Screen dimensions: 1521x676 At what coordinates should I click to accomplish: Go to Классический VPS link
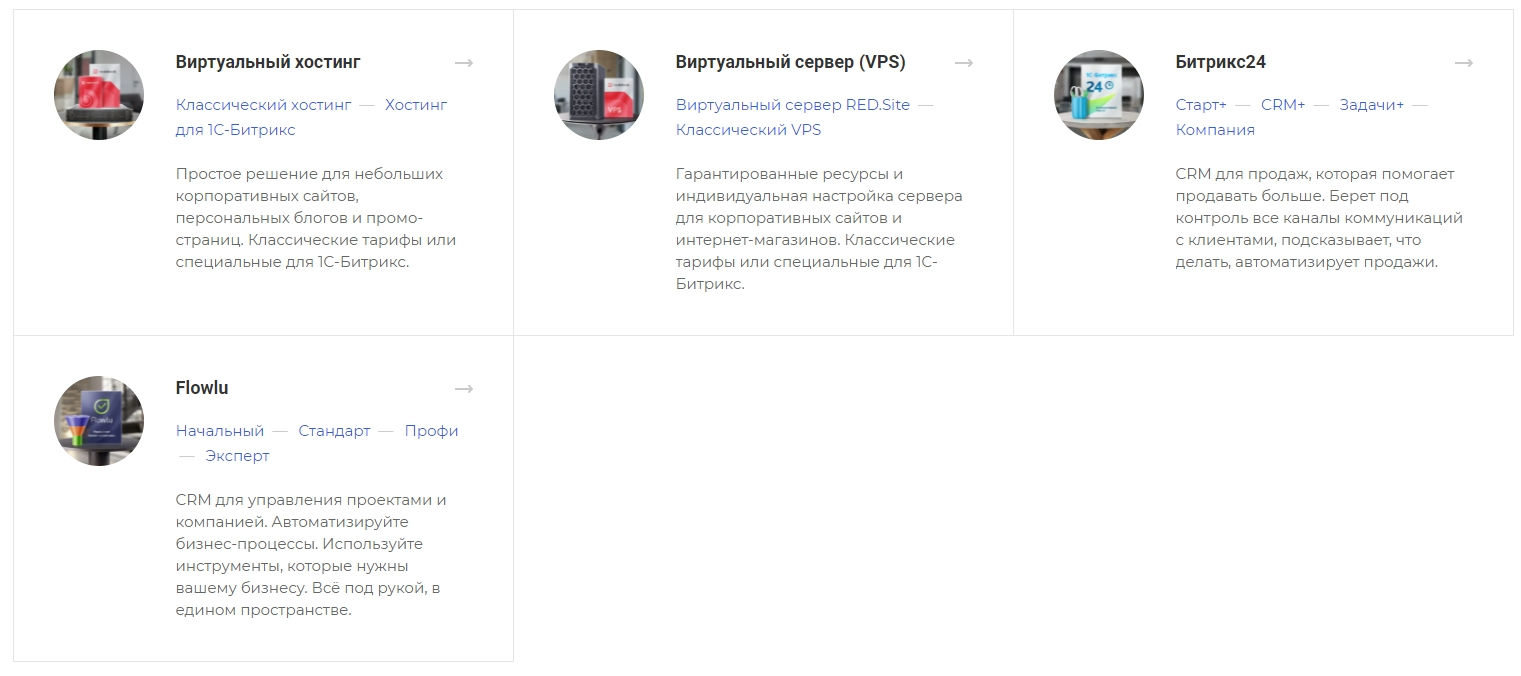click(748, 130)
